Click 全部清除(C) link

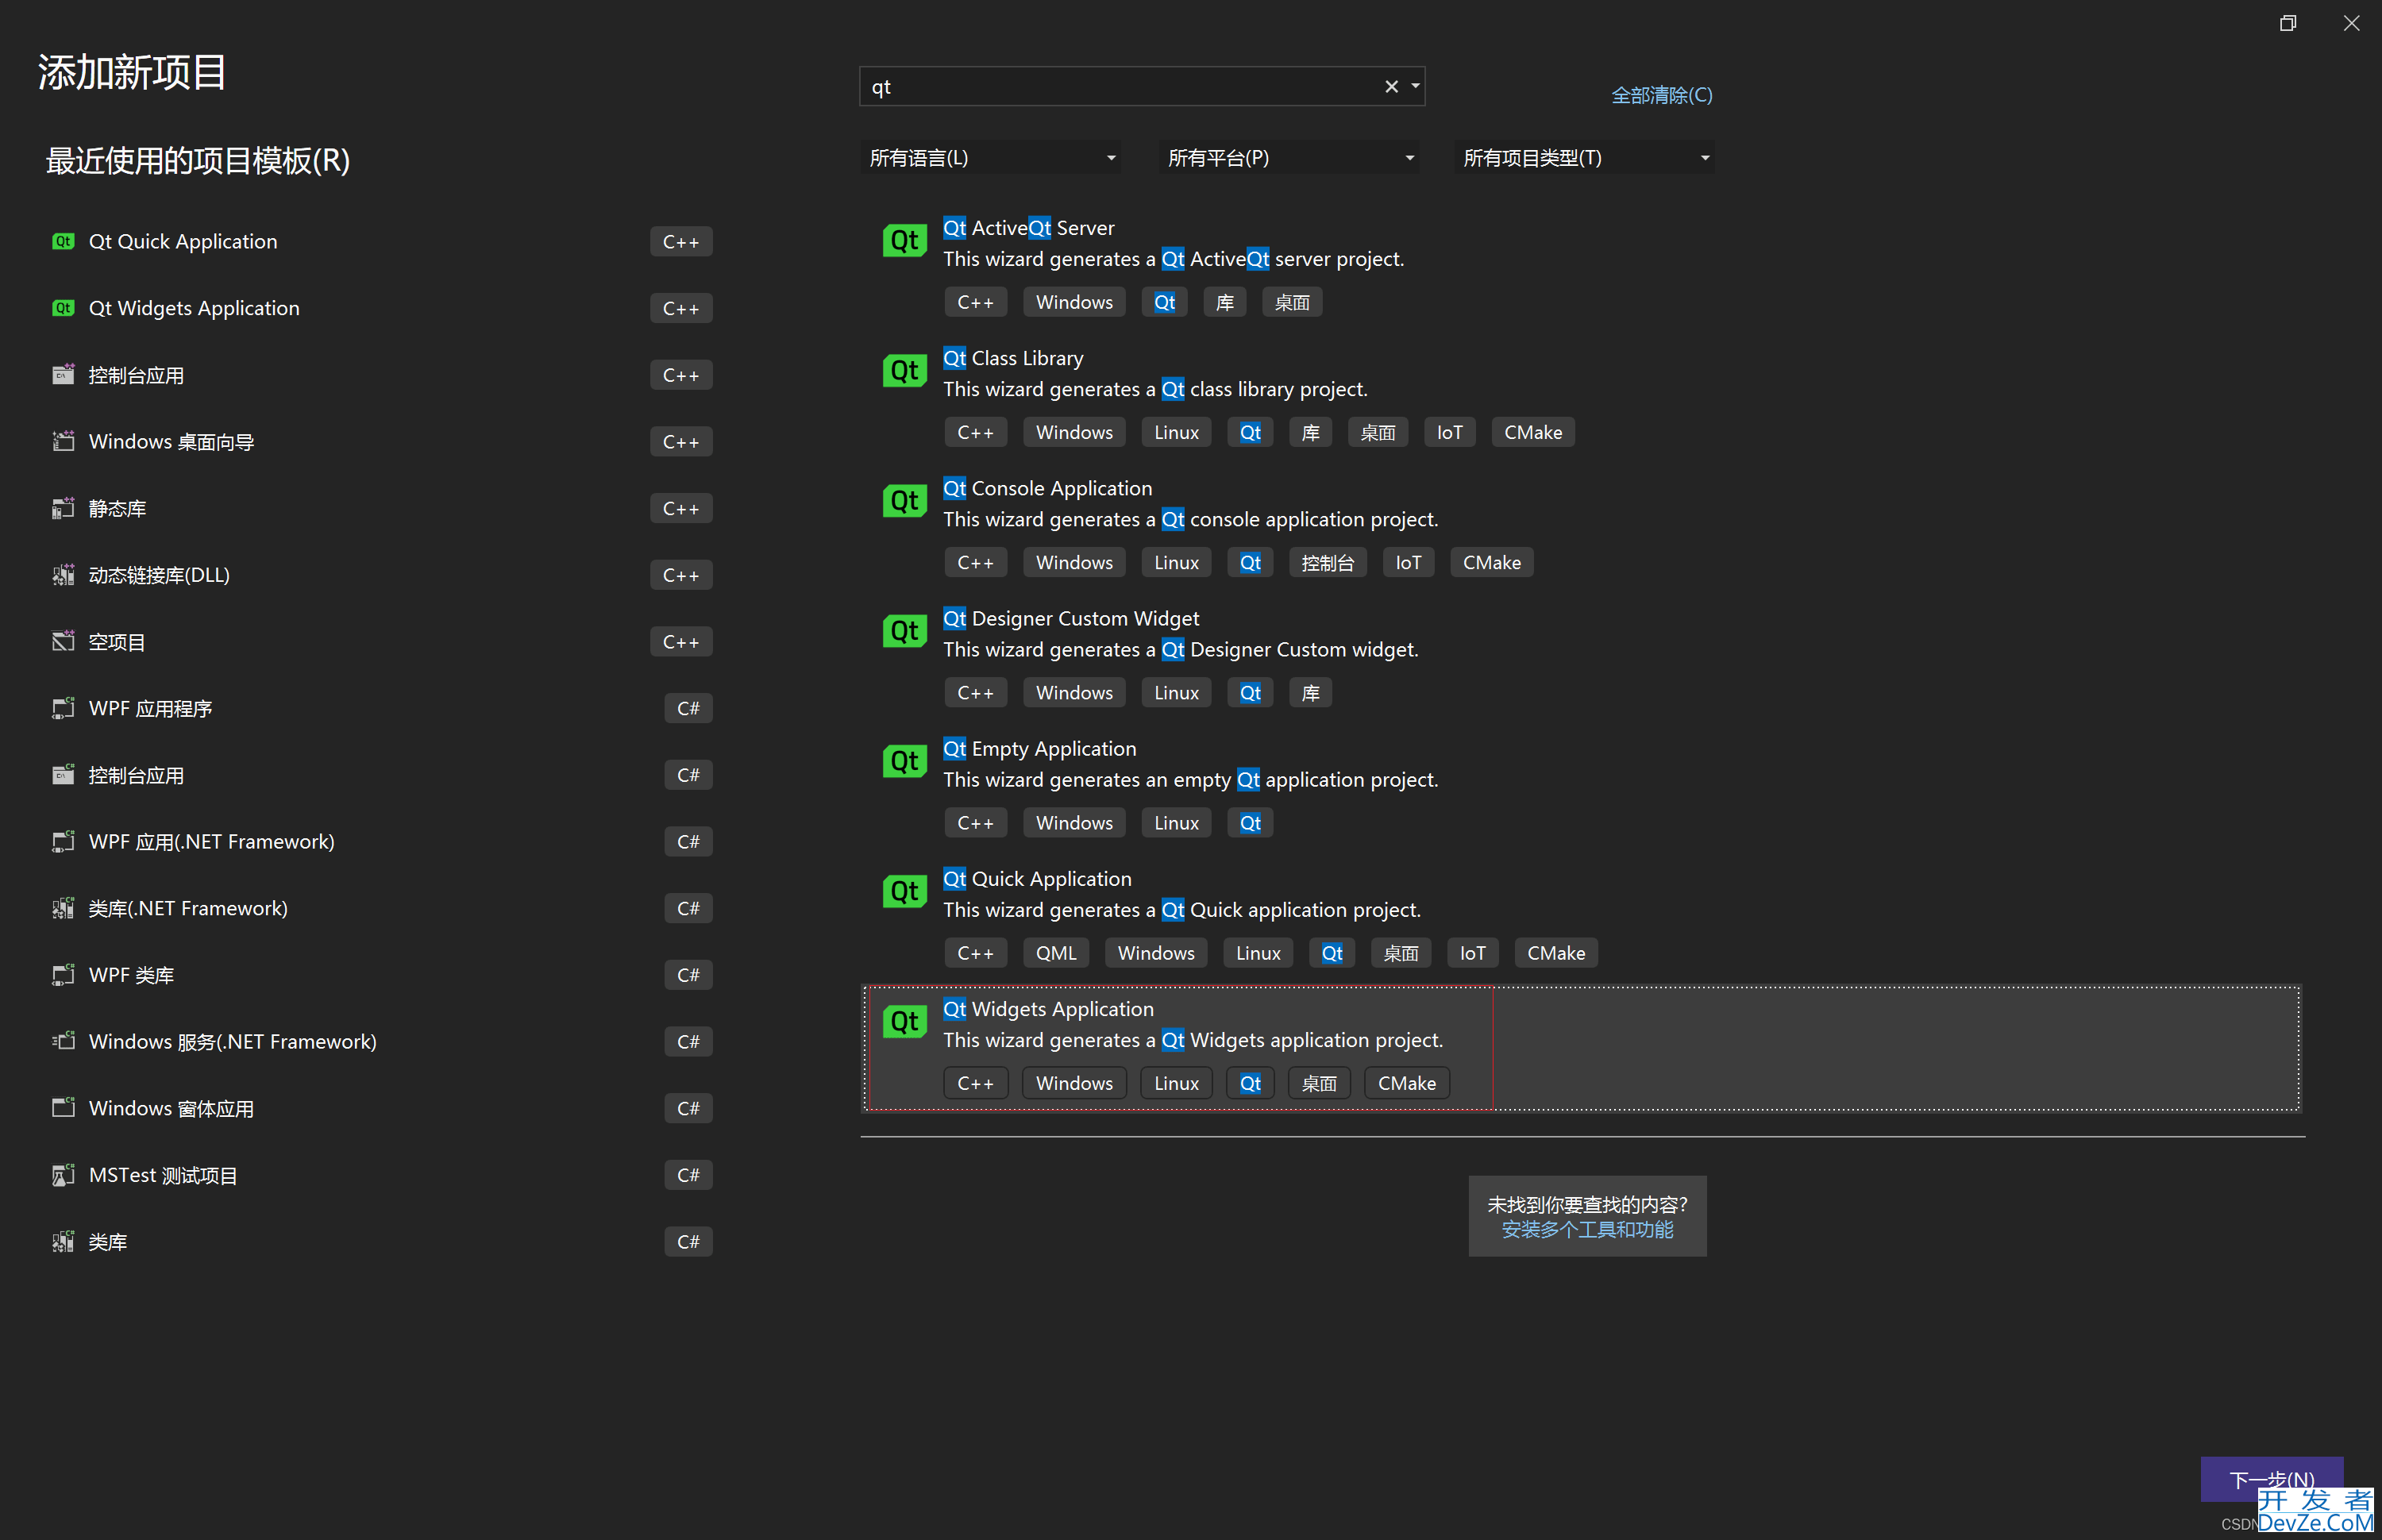point(1662,95)
